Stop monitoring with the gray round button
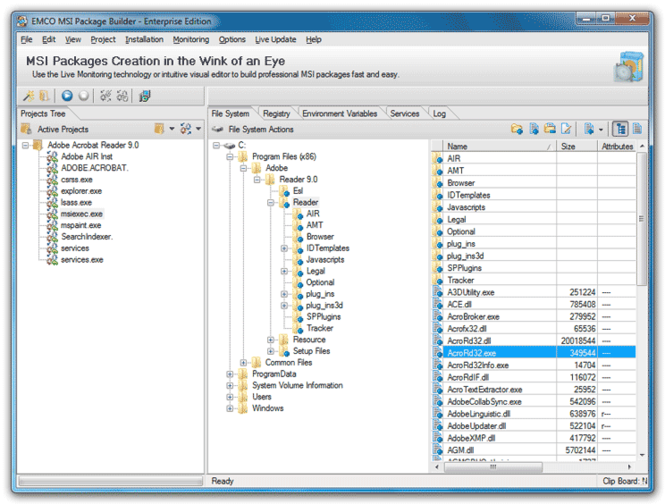Viewport: 665px width, 504px height. click(x=84, y=96)
